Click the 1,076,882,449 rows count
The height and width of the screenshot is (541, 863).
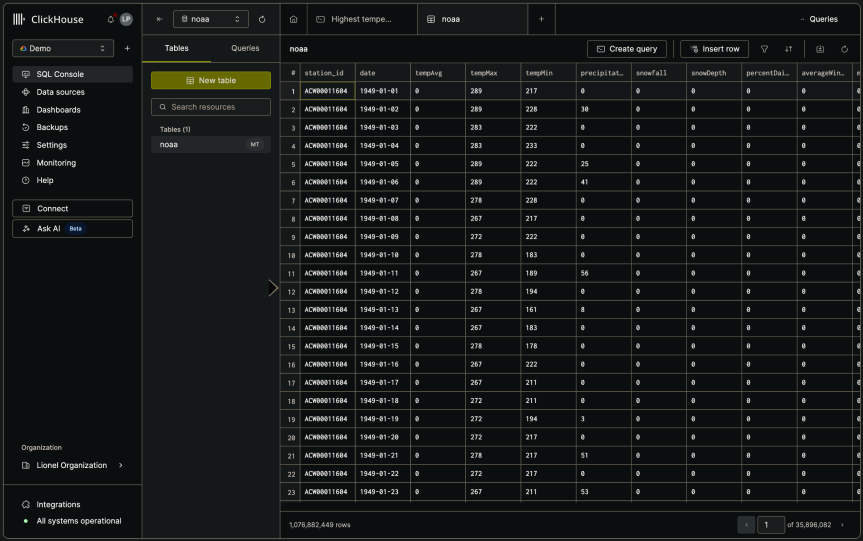pyautogui.click(x=320, y=525)
